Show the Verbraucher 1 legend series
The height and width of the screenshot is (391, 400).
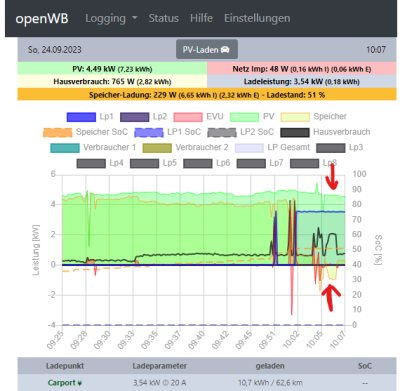93,148
